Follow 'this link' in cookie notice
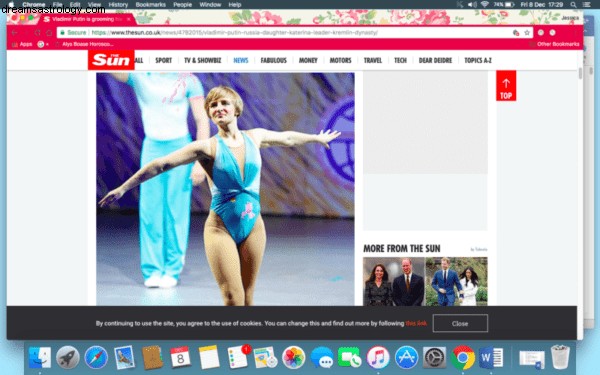 (x=416, y=323)
